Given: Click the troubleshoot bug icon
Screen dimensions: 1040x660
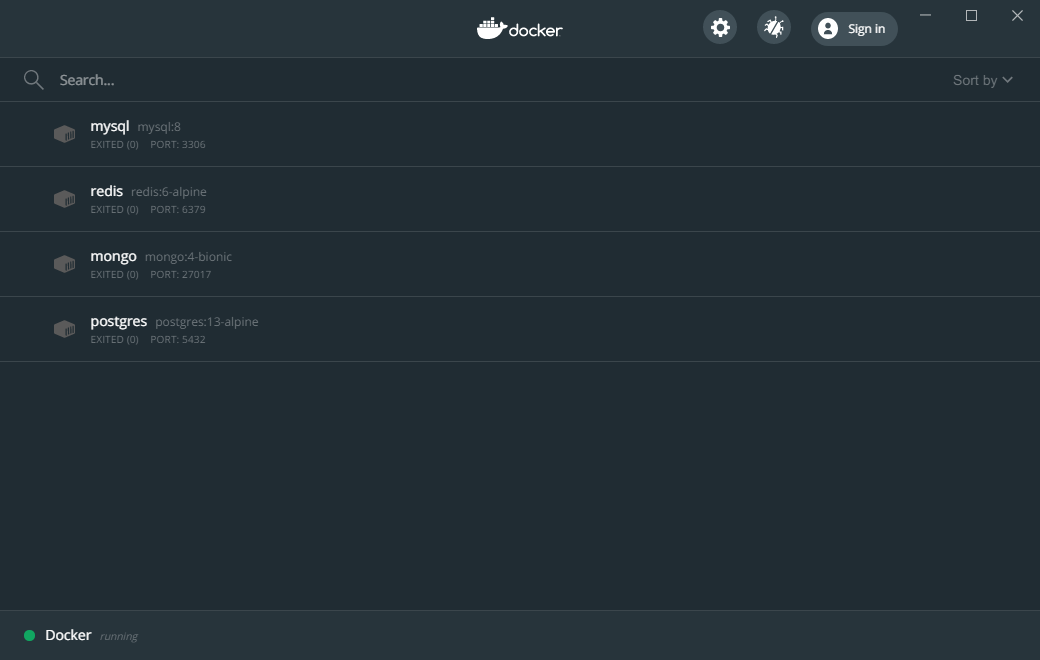Looking at the screenshot, I should pyautogui.click(x=773, y=28).
